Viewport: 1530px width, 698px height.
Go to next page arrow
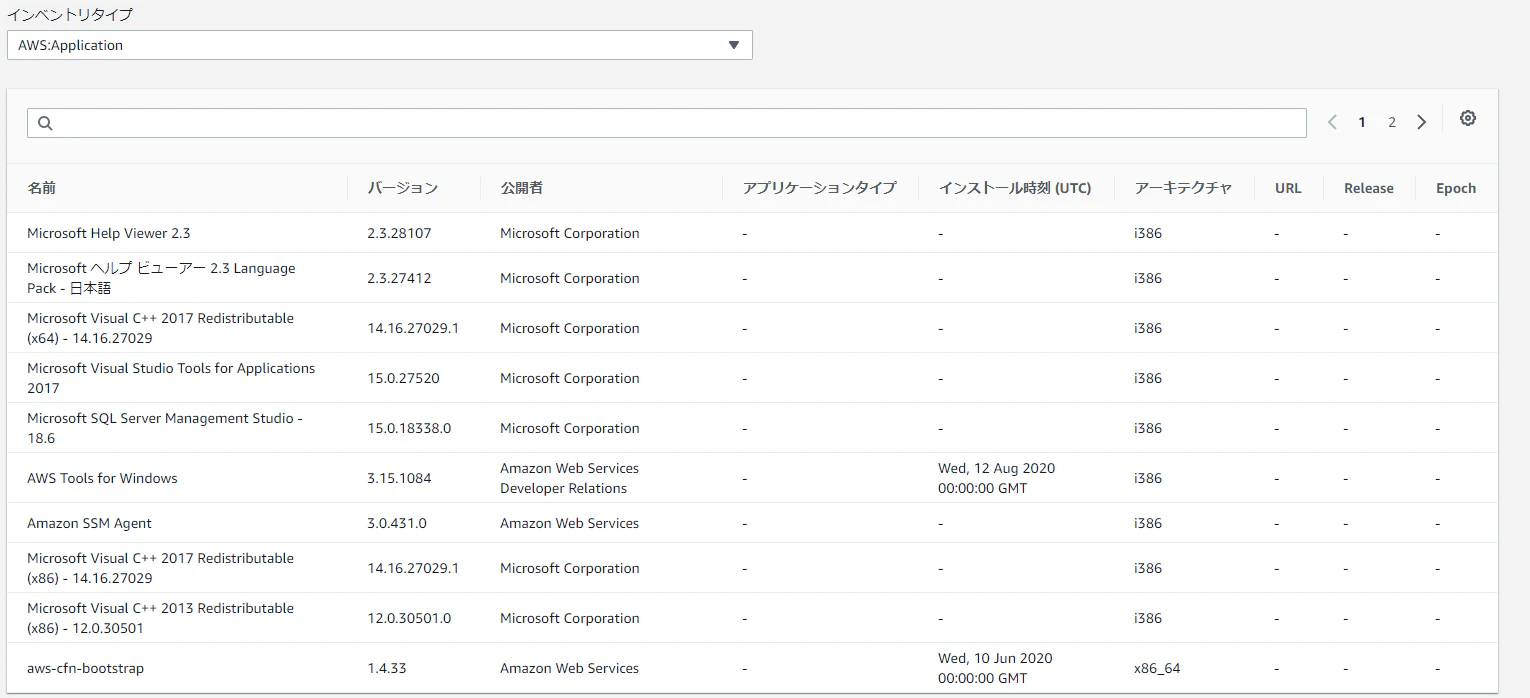(x=1422, y=122)
